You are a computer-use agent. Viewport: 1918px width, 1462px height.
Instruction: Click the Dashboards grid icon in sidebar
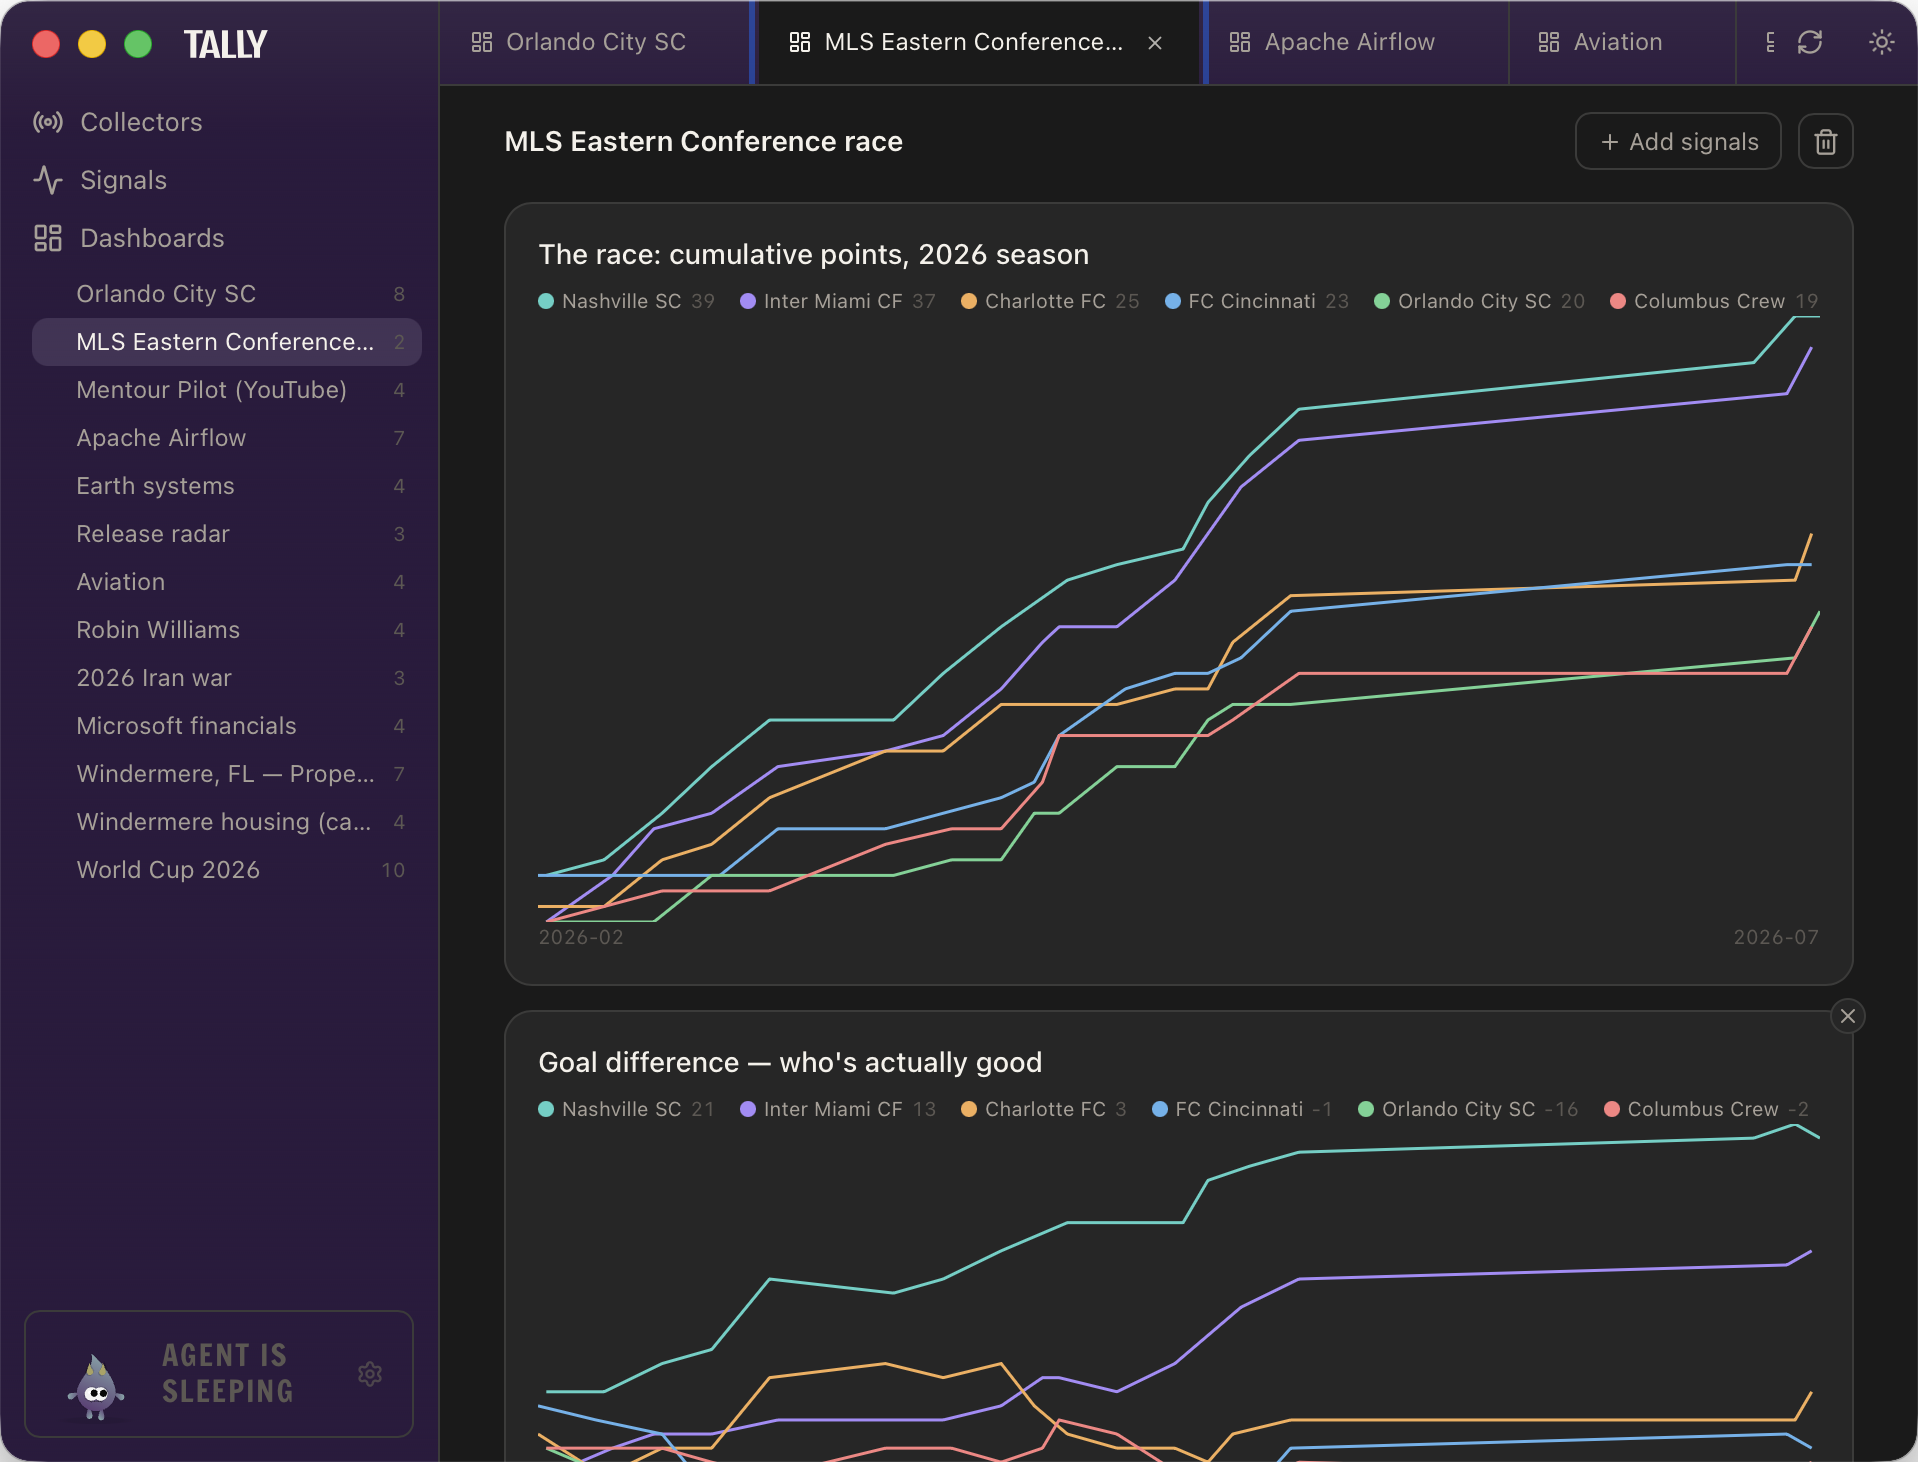(x=48, y=238)
